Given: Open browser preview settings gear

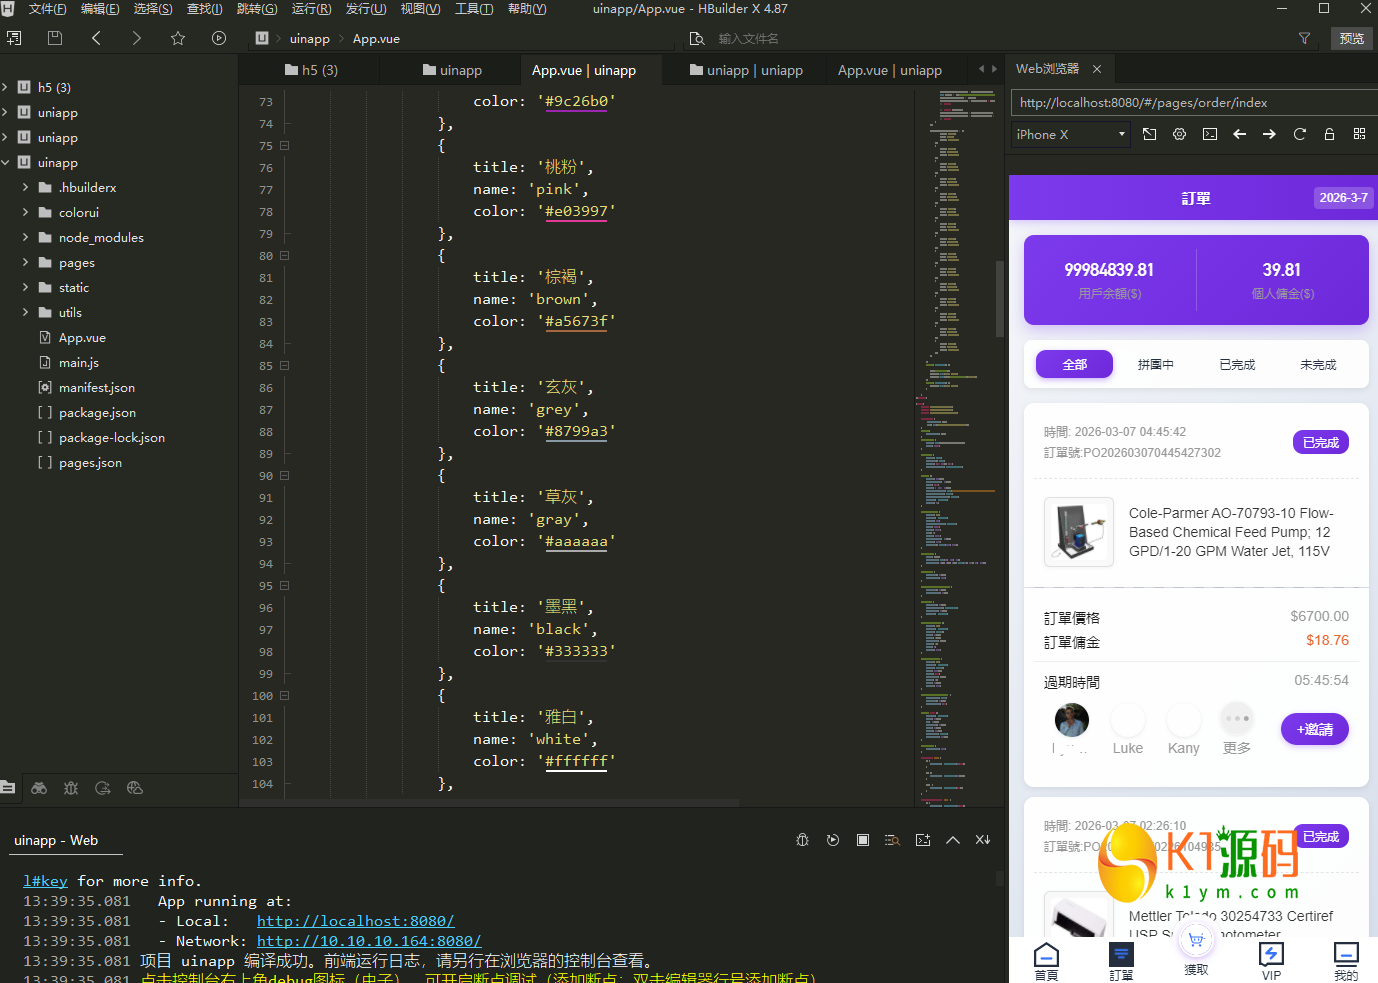Looking at the screenshot, I should point(1179,134).
